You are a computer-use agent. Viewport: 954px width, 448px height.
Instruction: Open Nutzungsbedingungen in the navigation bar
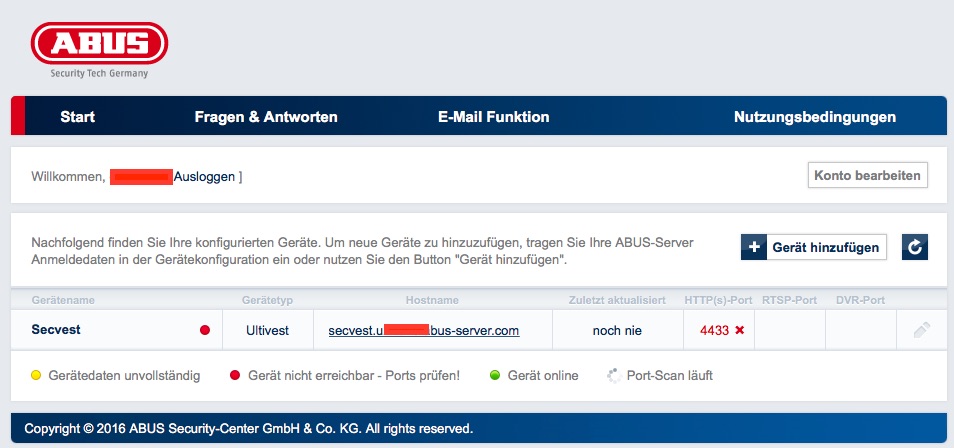pos(814,117)
